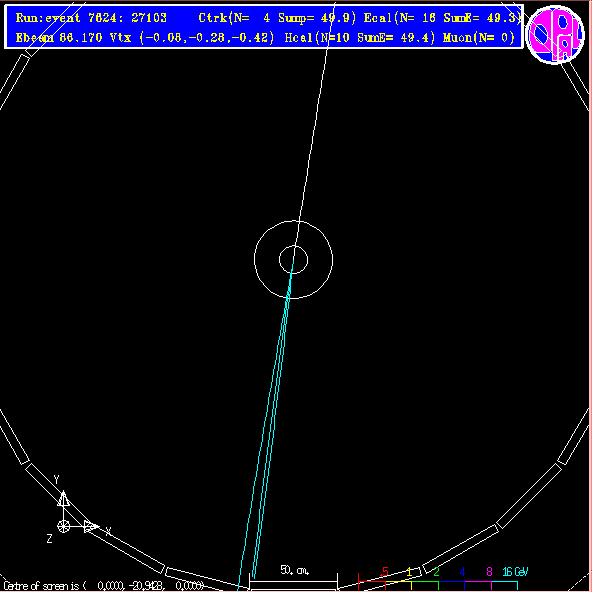The width and height of the screenshot is (592, 592).
Task: Select the larger outer circle around vertex
Action: click(x=293, y=260)
